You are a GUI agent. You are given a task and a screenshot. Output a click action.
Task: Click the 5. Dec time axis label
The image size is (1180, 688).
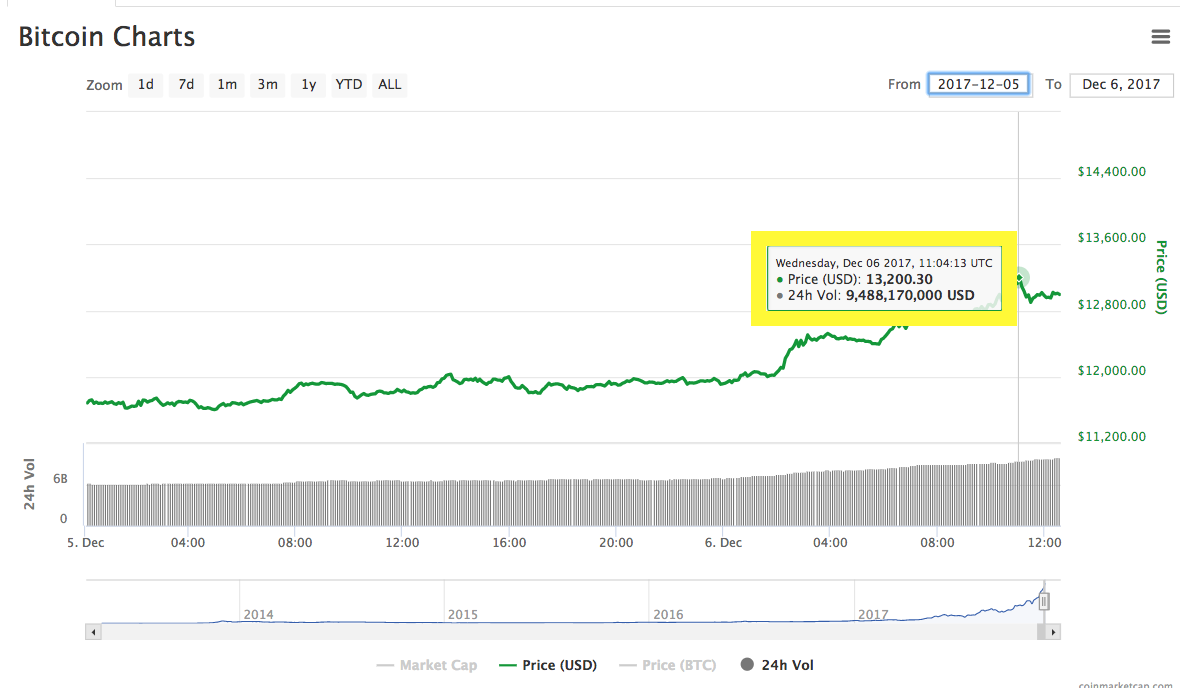click(x=86, y=543)
